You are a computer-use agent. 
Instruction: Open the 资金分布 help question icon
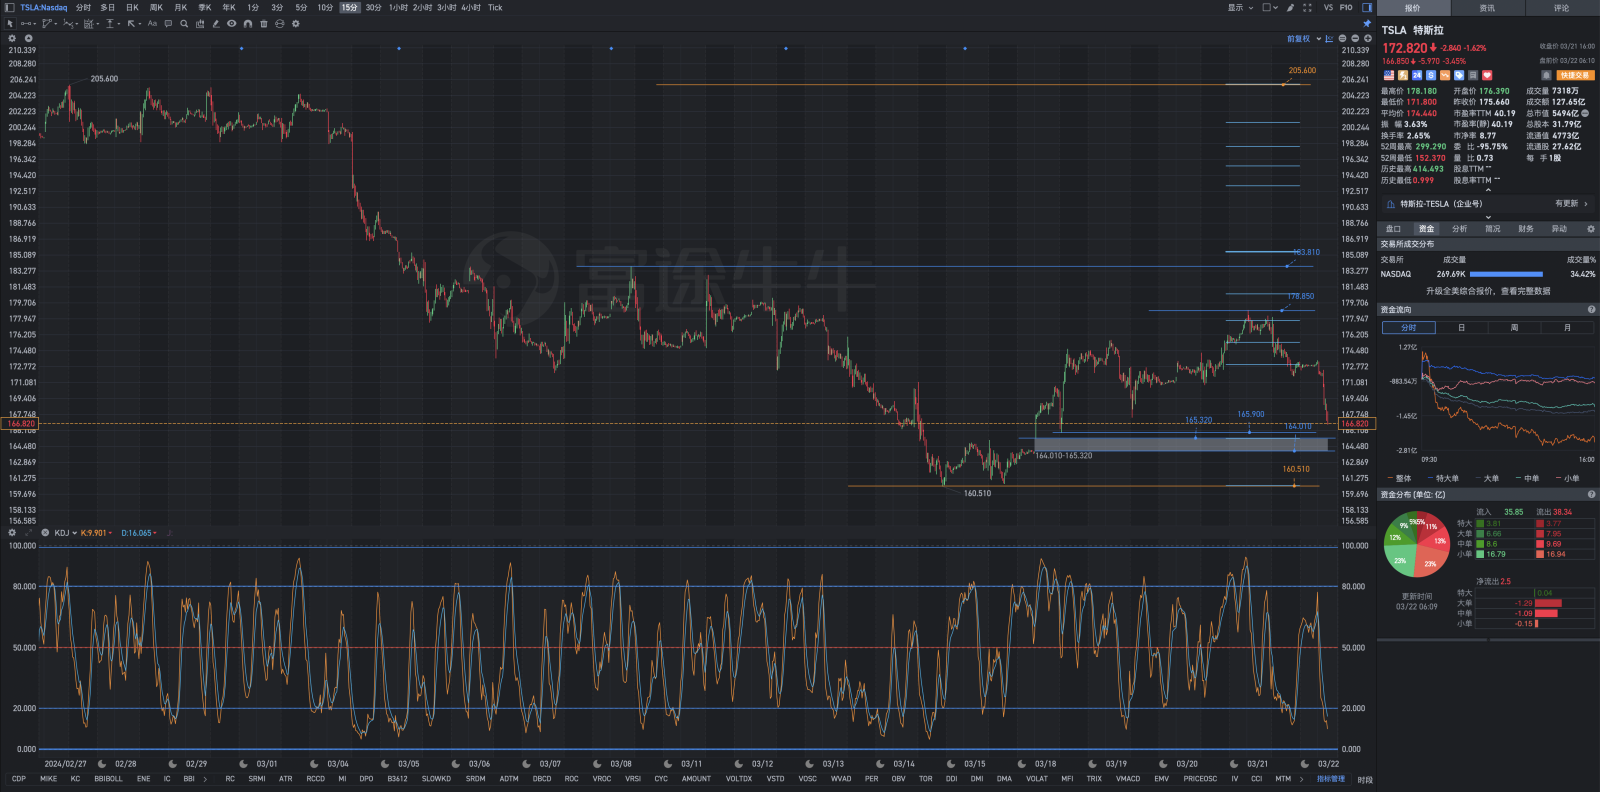point(1591,495)
